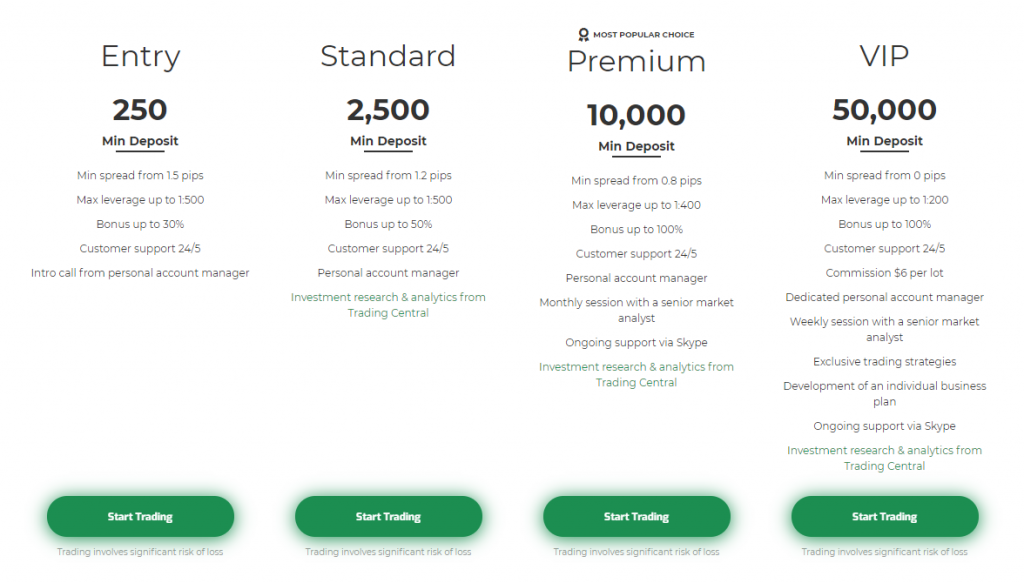Image resolution: width=1024 pixels, height=583 pixels.
Task: Click Premium's Ongoing support via Skype line
Action: [x=637, y=343]
